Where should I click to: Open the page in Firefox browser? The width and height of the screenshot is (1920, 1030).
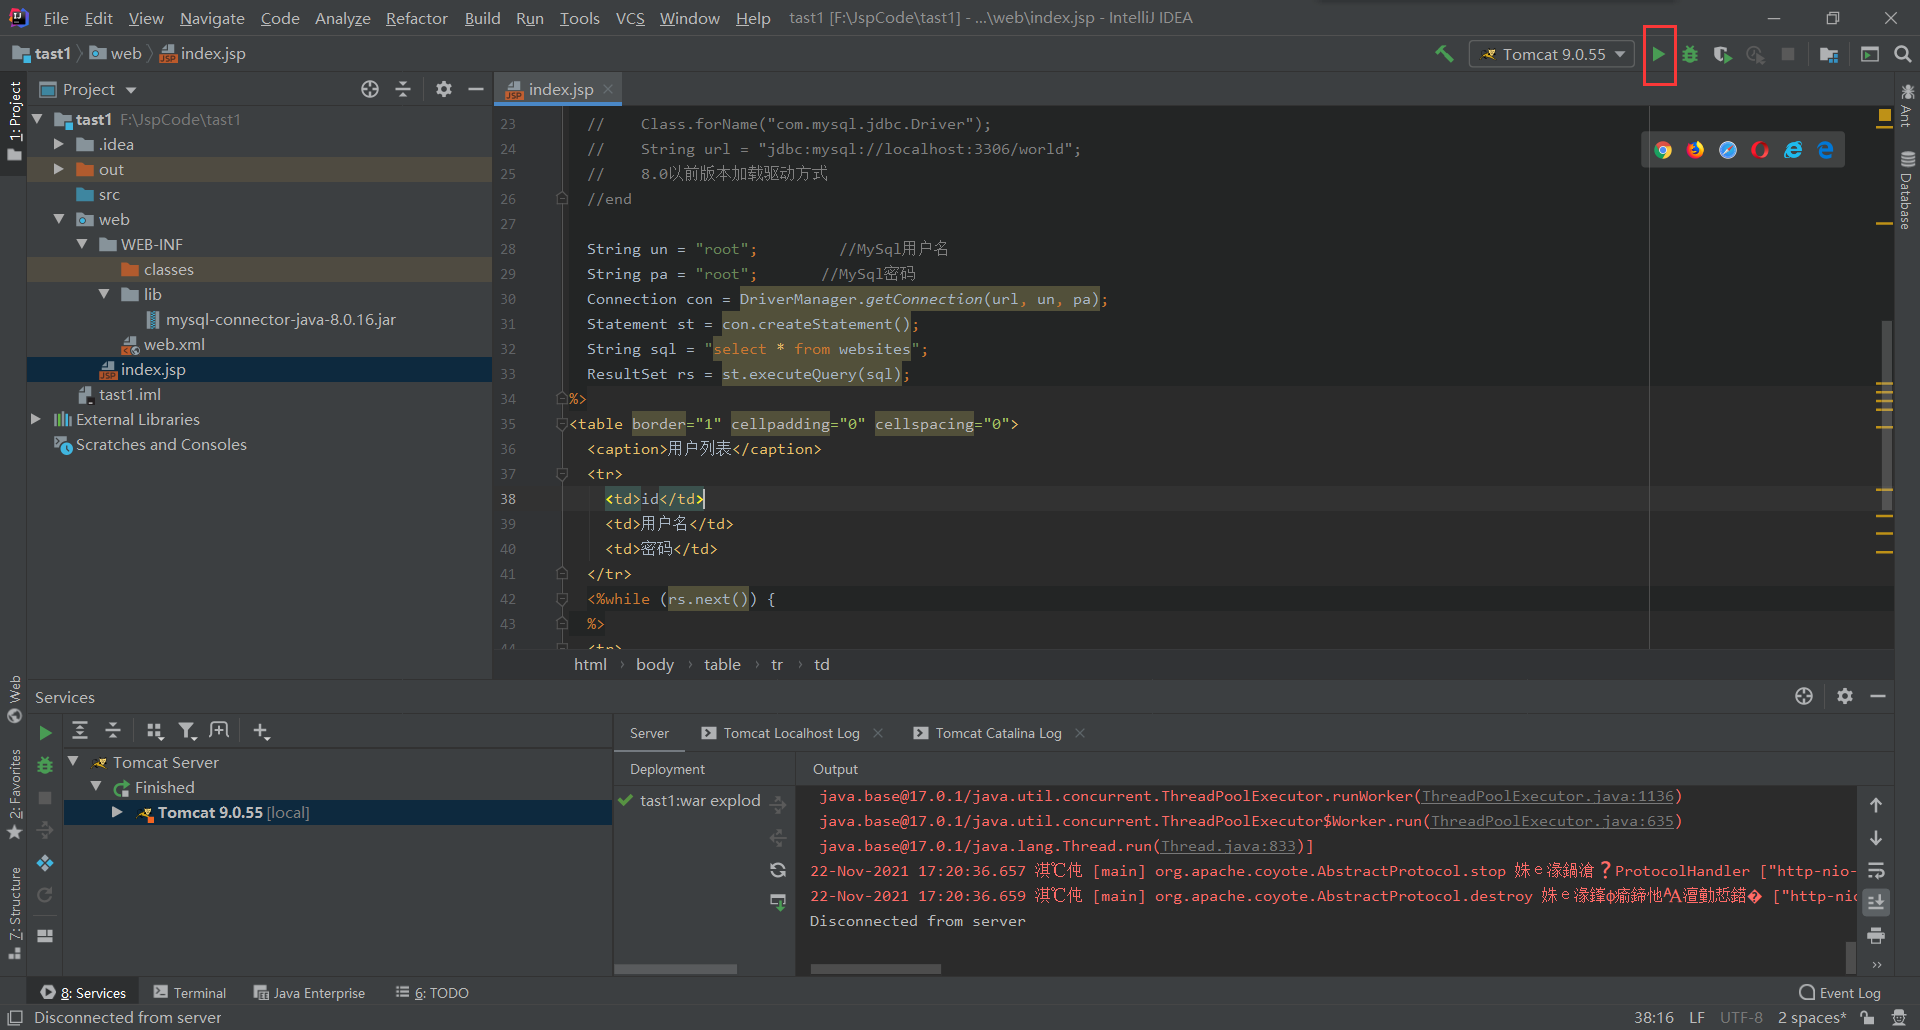(x=1695, y=150)
